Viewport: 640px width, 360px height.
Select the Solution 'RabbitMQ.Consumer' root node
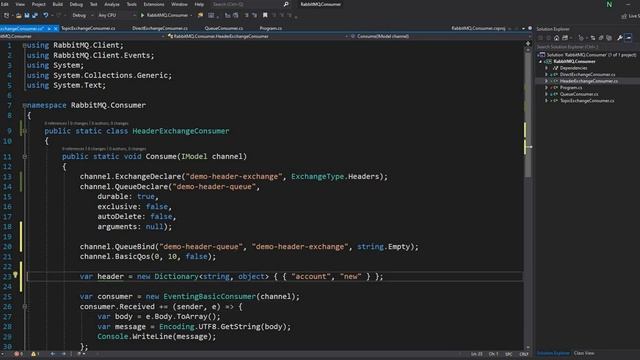591,55
